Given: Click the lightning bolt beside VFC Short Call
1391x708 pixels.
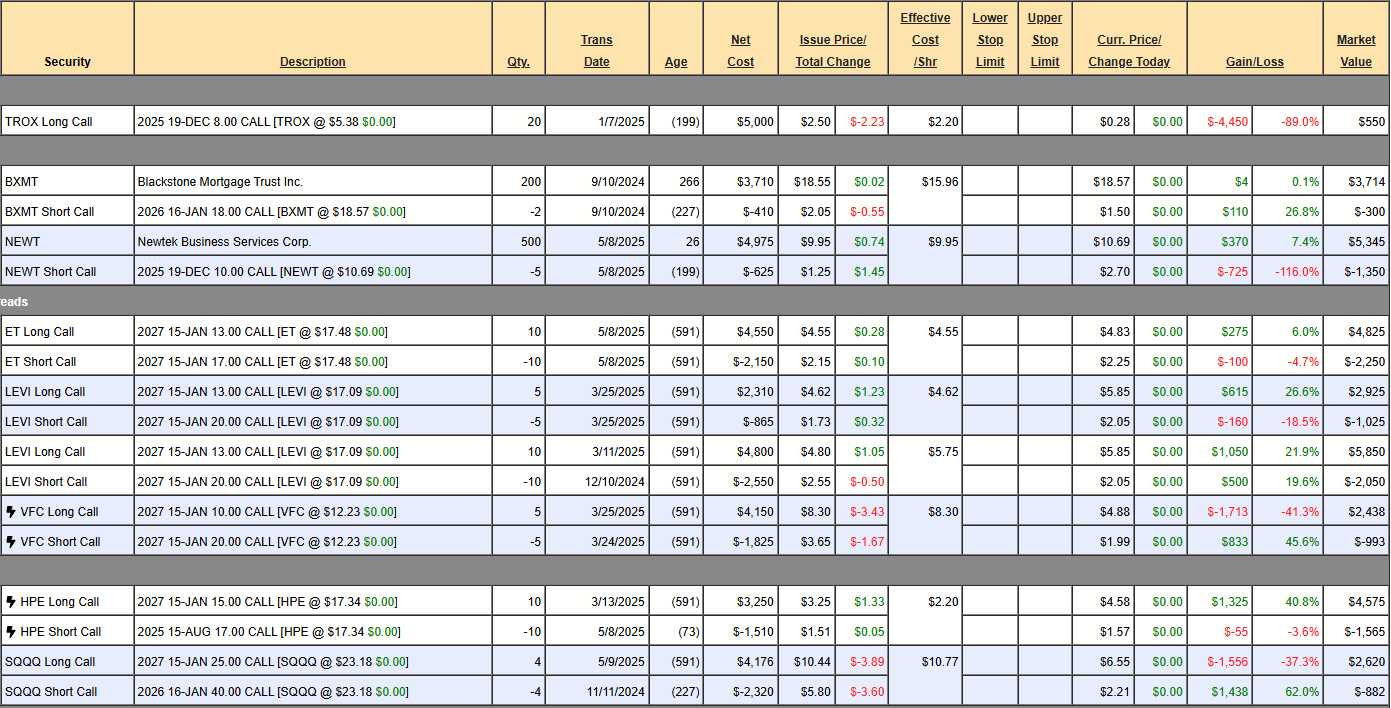Looking at the screenshot, I should [x=11, y=542].
